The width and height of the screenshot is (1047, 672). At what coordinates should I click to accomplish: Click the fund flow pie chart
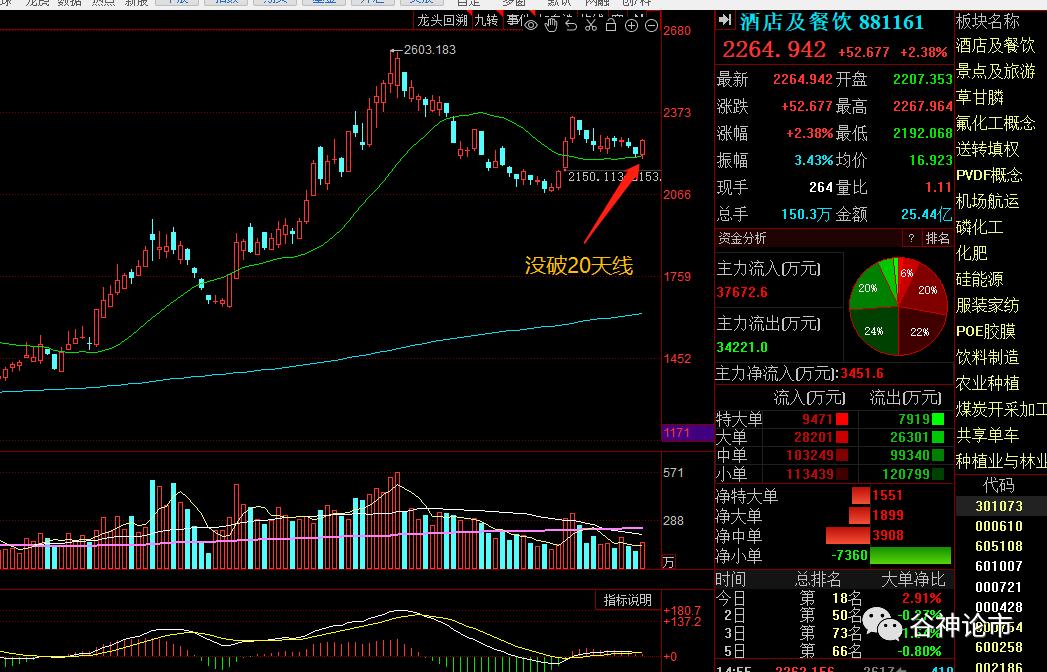click(898, 307)
